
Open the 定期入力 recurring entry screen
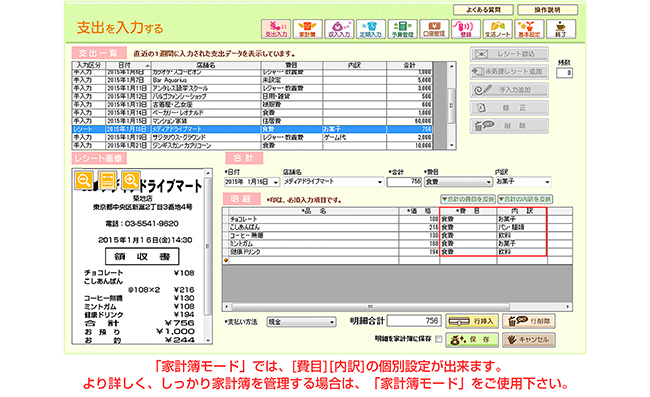371,29
